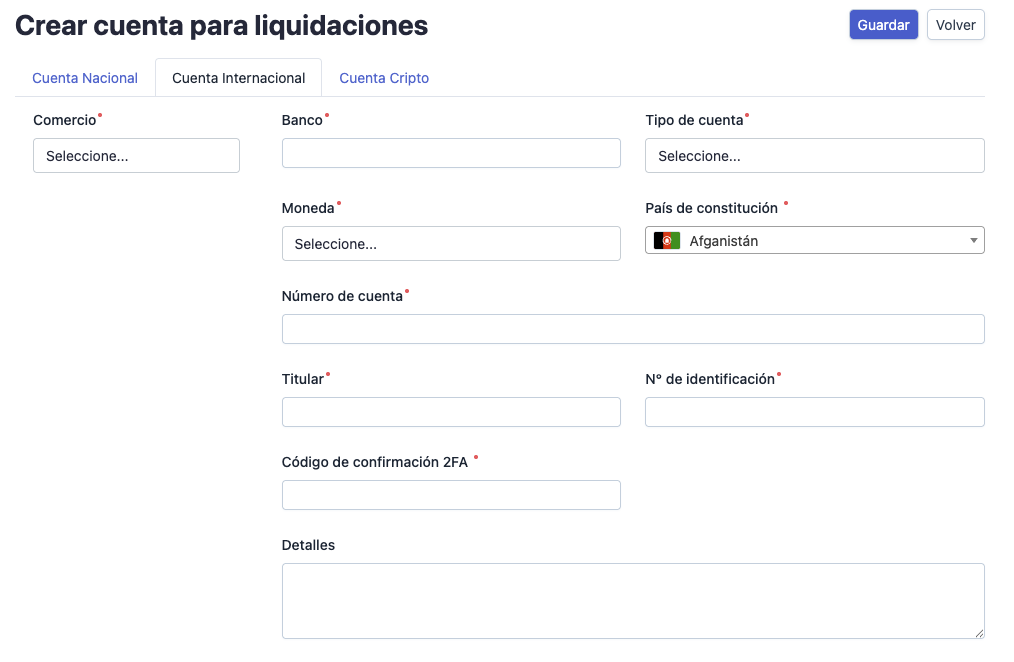Activate the Cuenta Internacional tab

click(238, 77)
